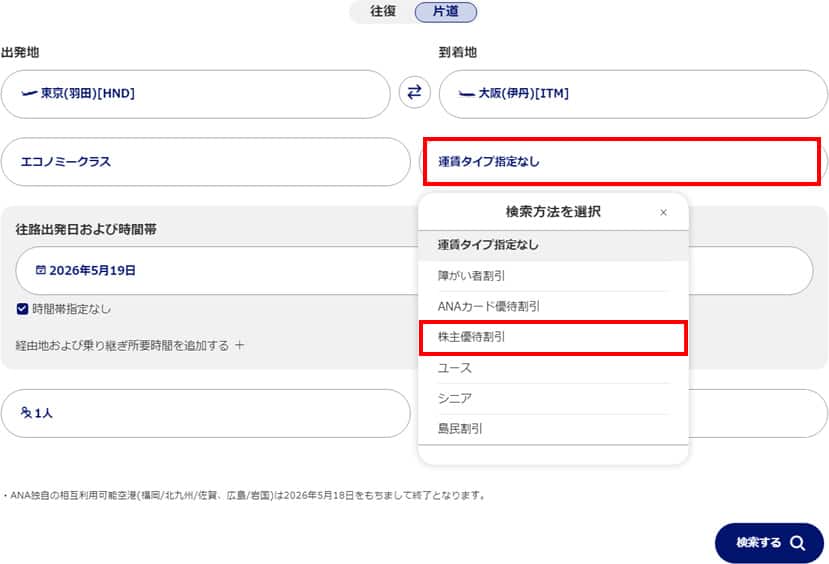Screen dimensions: 829x564
Task: Click the airplane icon in arrival field
Action: click(x=466, y=94)
